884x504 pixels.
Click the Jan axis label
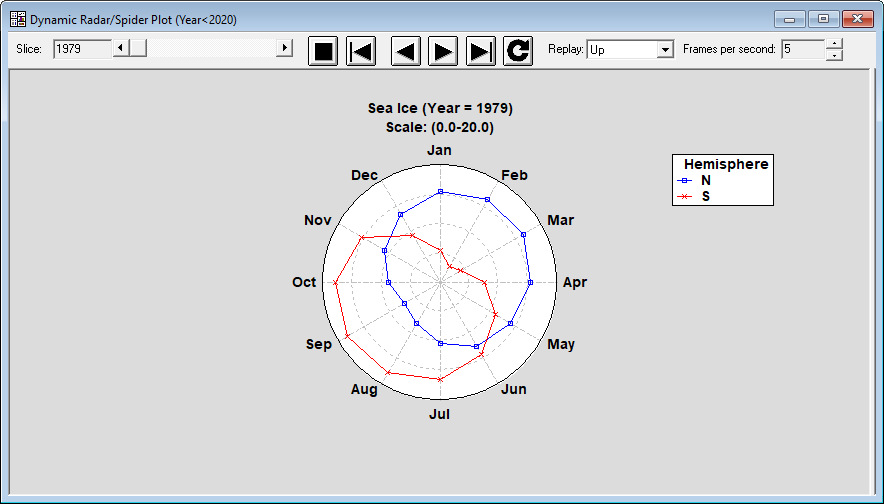pyautogui.click(x=439, y=150)
